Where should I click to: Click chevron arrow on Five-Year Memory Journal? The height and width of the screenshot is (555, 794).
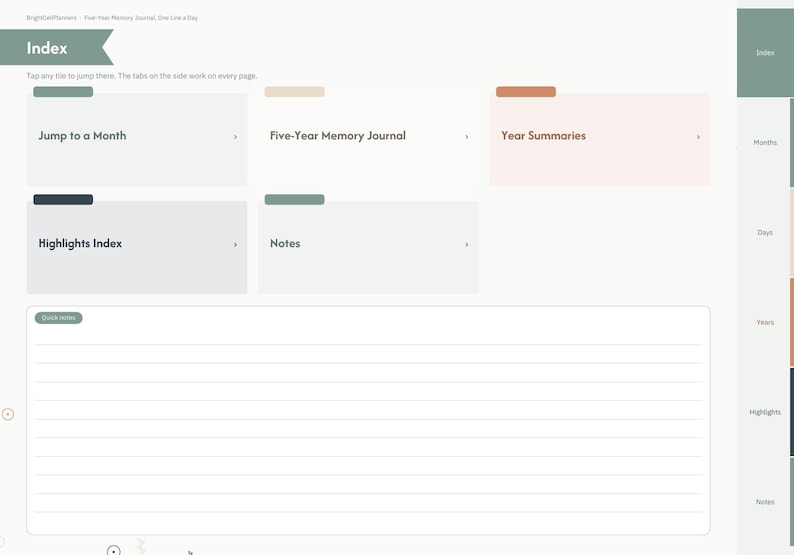[467, 137]
